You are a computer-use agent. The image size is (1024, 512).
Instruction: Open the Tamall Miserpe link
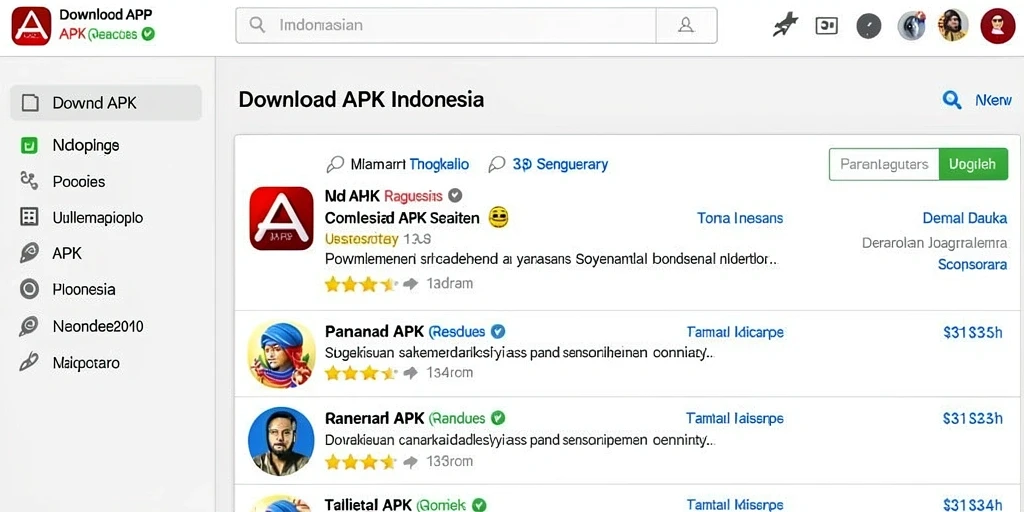[735, 505]
